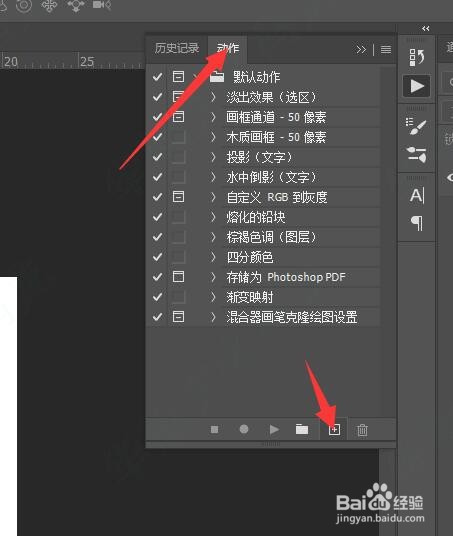453x536 pixels.
Task: Open the Brush settings panel icon
Action: 416,126
